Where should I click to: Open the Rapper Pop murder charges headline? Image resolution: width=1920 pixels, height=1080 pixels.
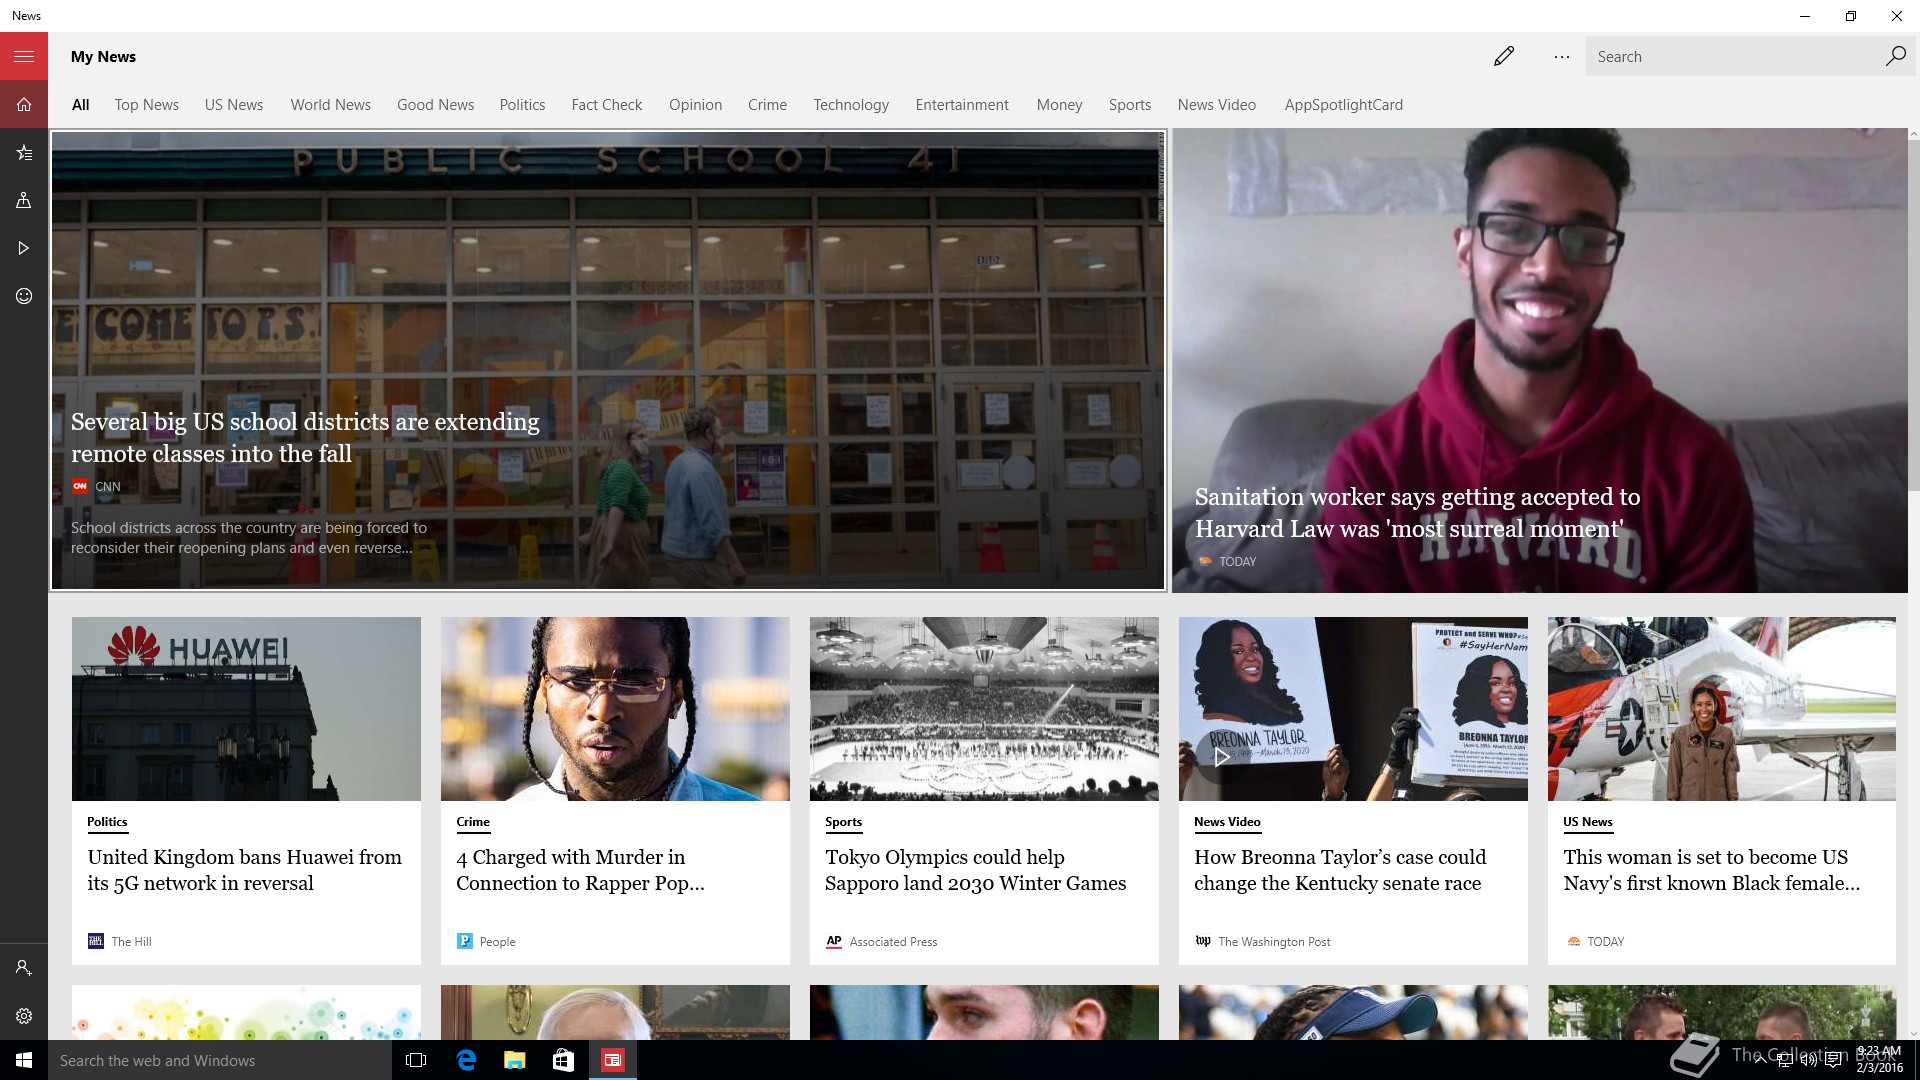tap(581, 870)
